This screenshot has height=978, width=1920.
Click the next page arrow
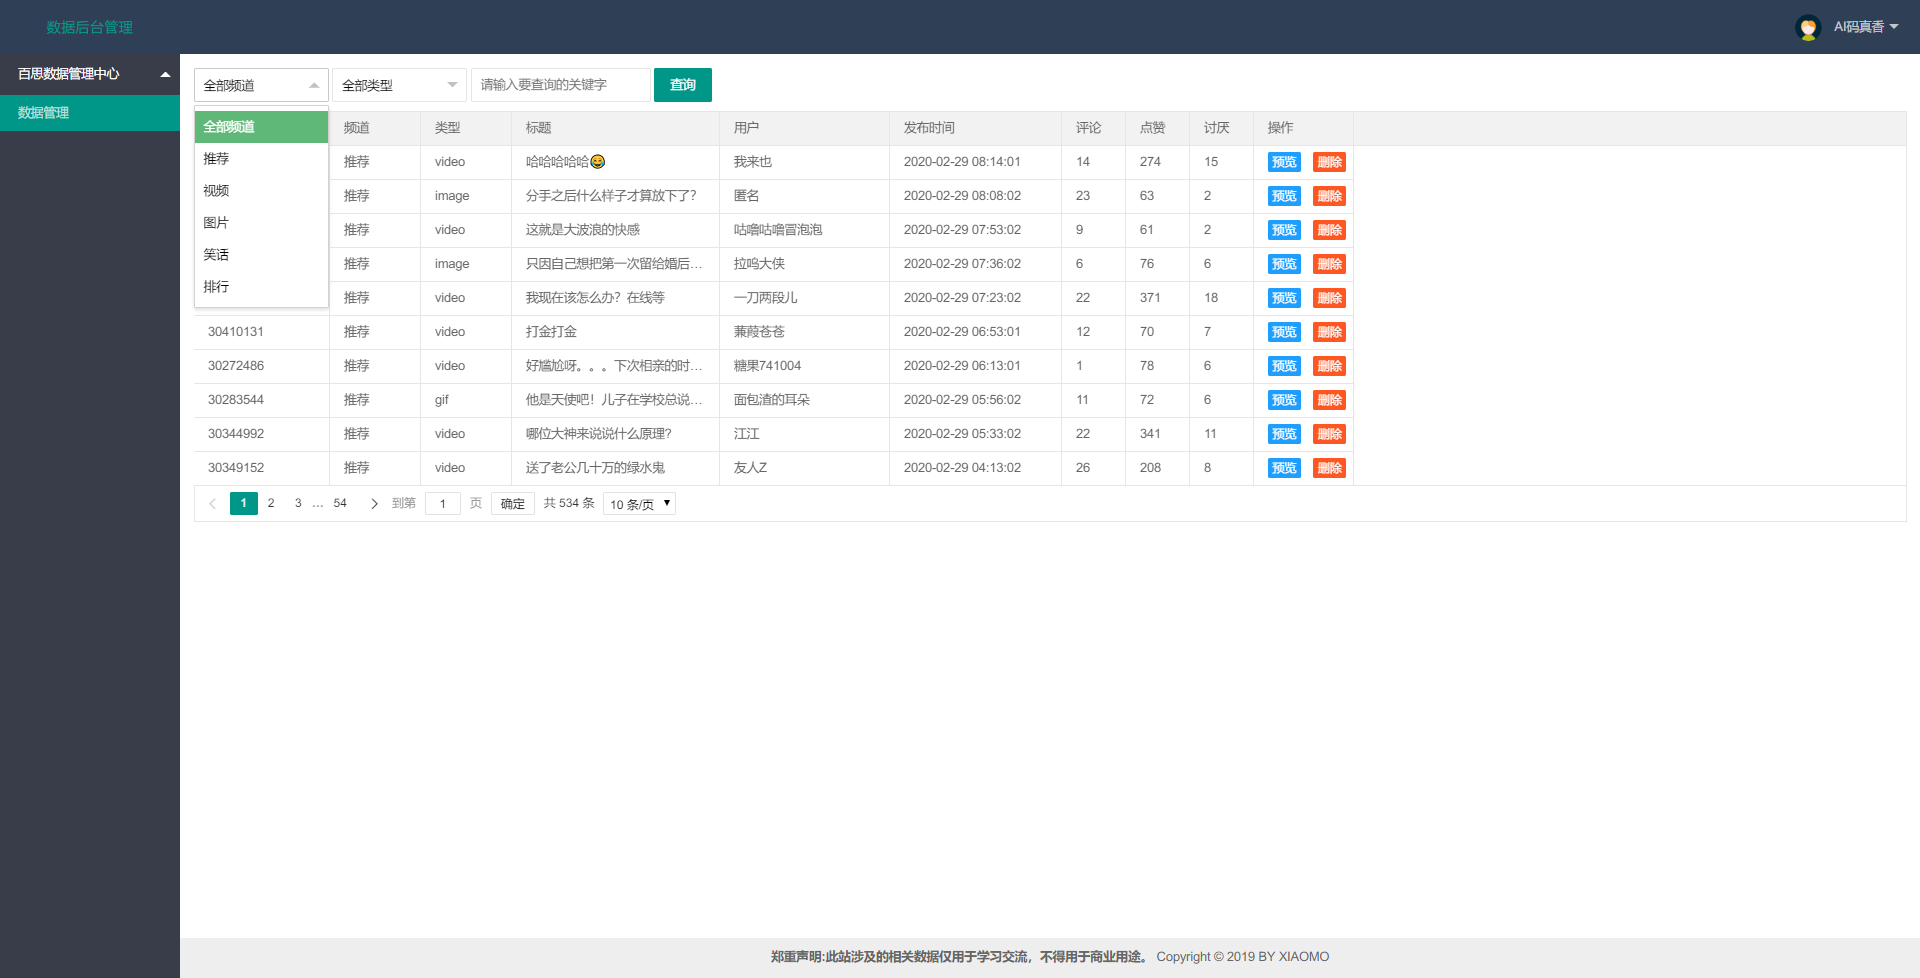pos(374,504)
